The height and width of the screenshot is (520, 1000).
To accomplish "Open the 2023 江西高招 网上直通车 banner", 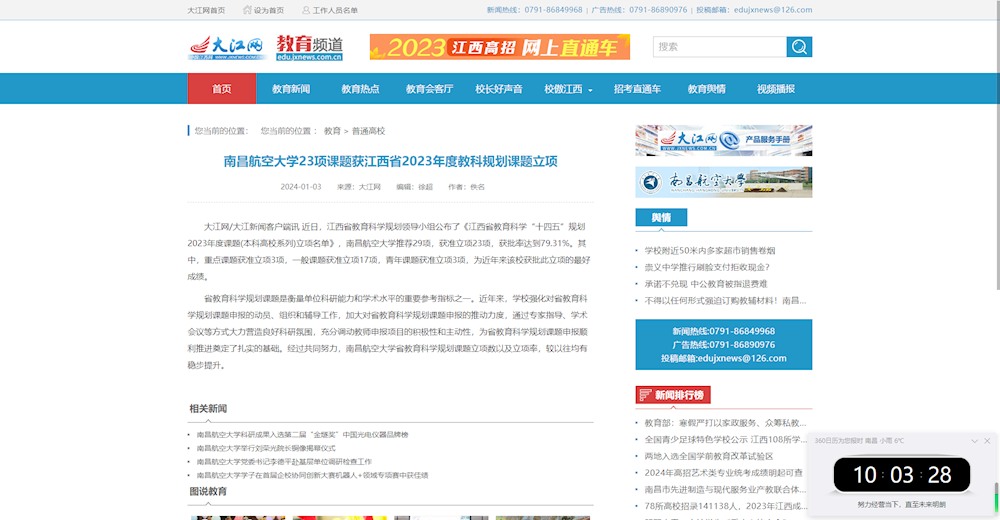I will pos(499,47).
